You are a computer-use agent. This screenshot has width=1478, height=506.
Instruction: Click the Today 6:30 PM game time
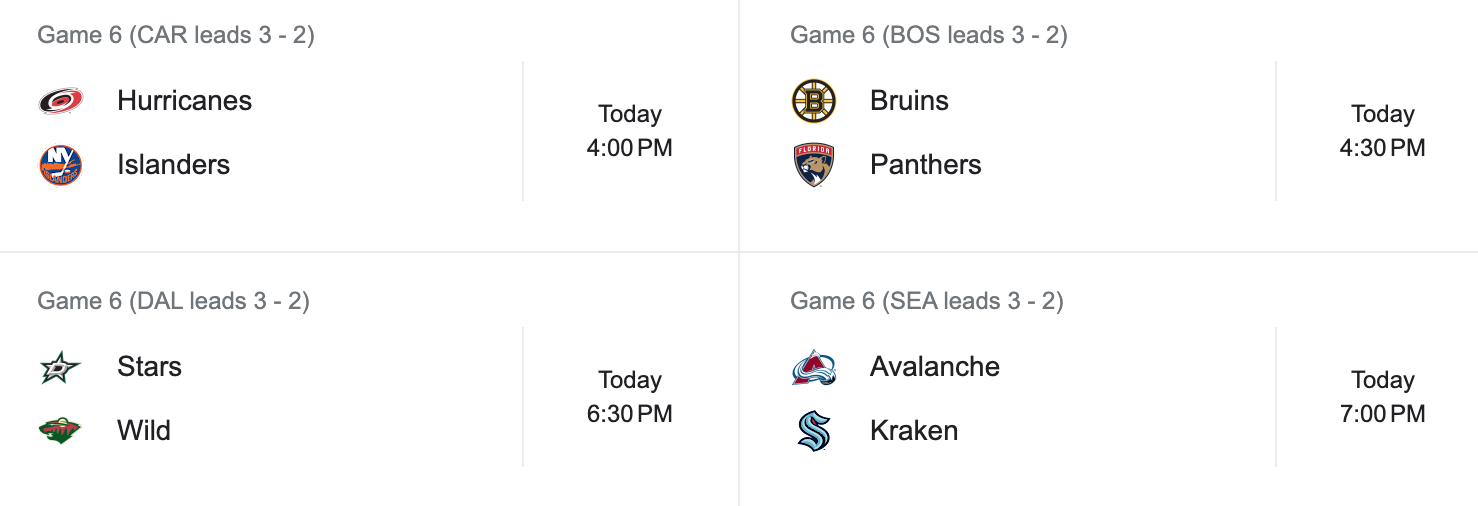point(629,397)
